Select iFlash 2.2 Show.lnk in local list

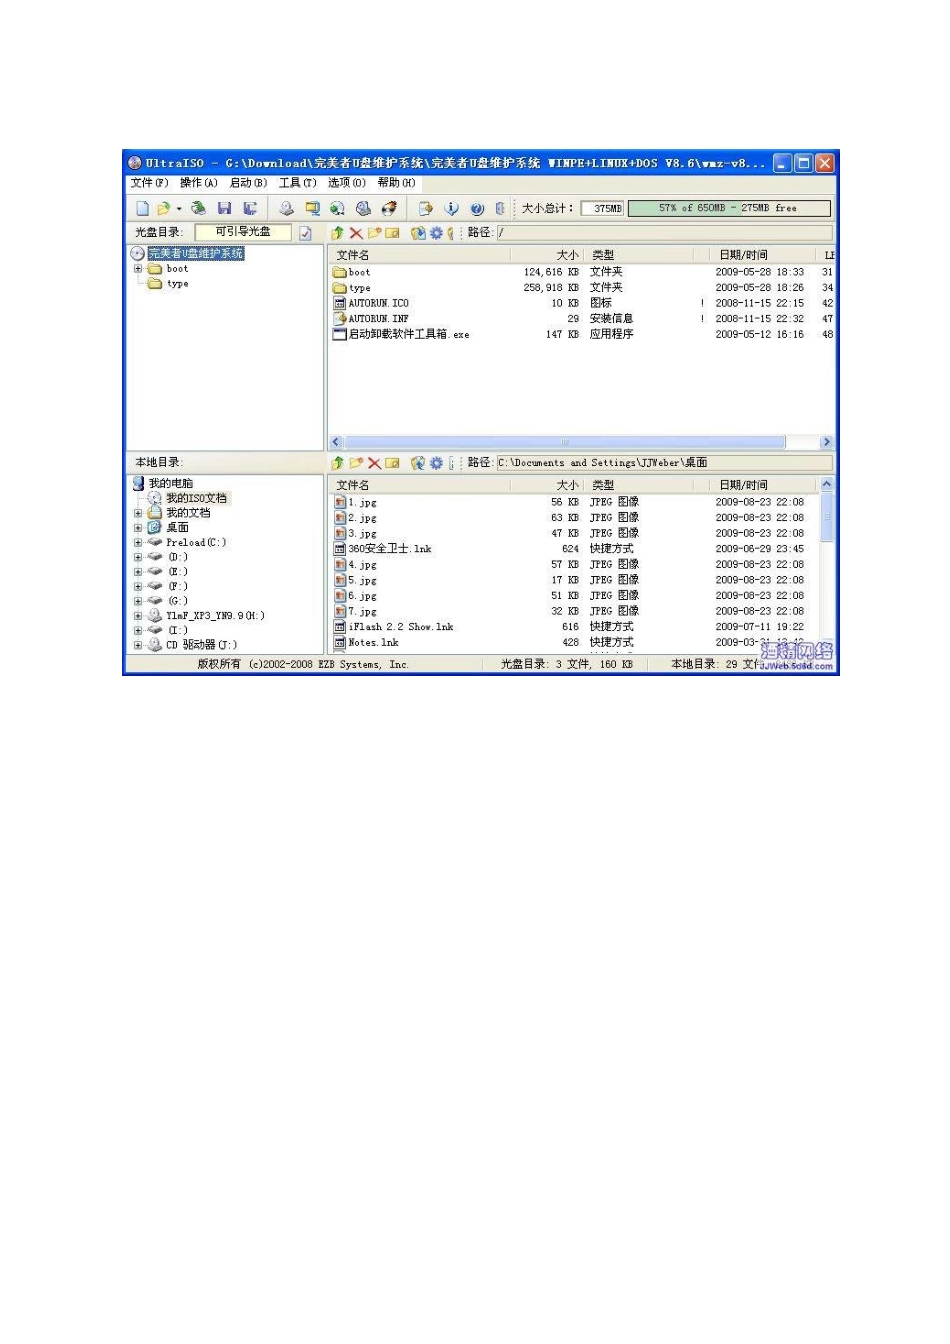coord(401,627)
